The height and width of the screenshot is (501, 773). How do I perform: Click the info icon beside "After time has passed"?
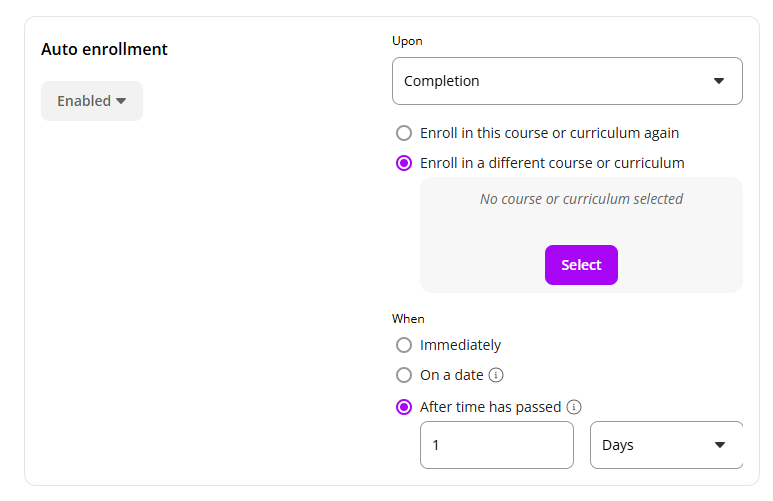point(574,407)
